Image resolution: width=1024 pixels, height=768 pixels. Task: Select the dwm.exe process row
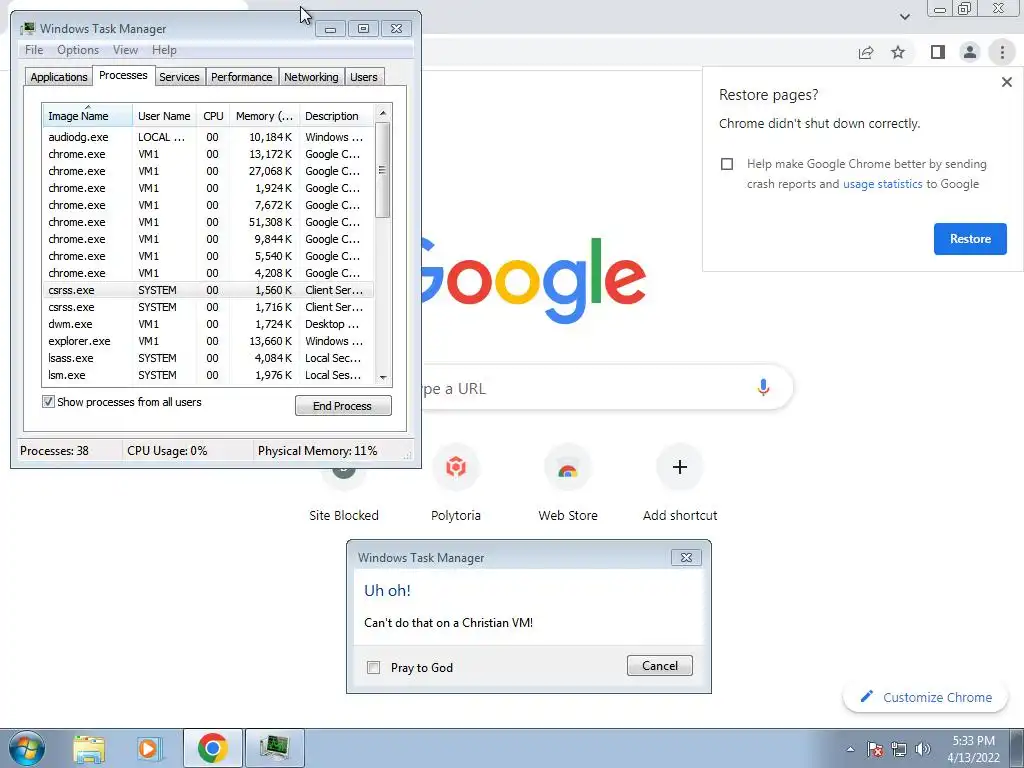pyautogui.click(x=208, y=324)
